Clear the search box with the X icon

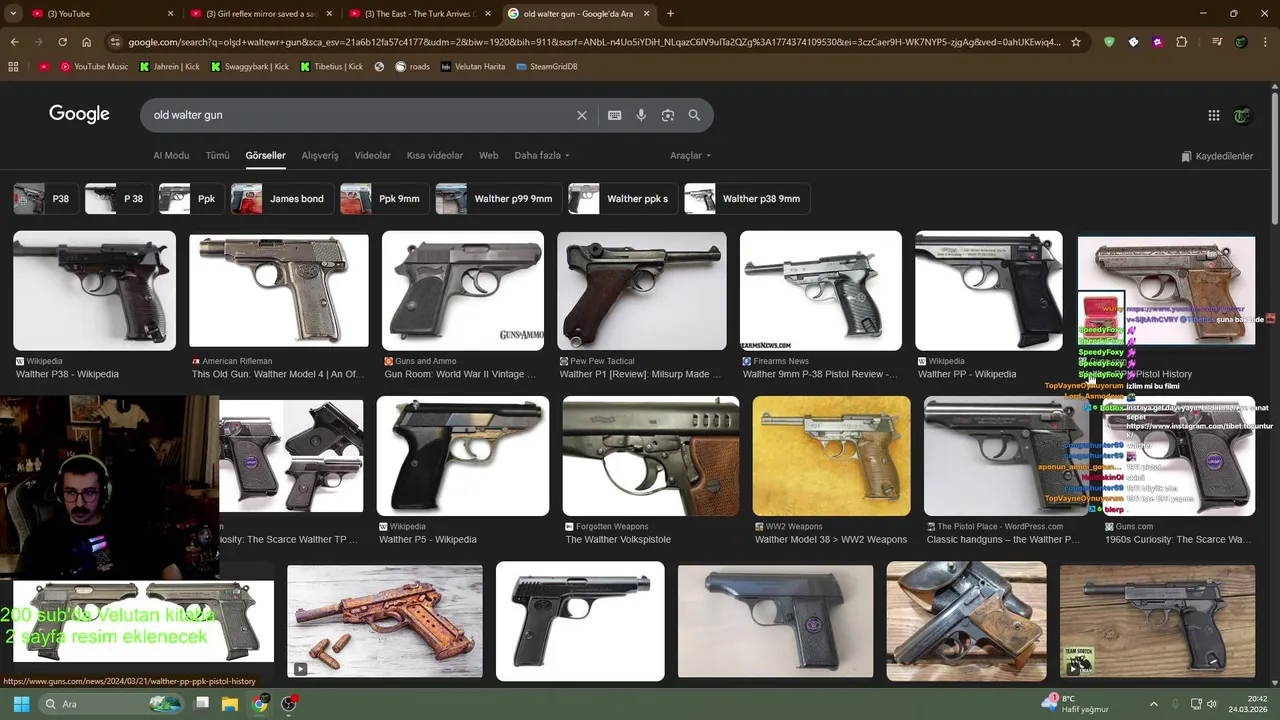tap(582, 115)
